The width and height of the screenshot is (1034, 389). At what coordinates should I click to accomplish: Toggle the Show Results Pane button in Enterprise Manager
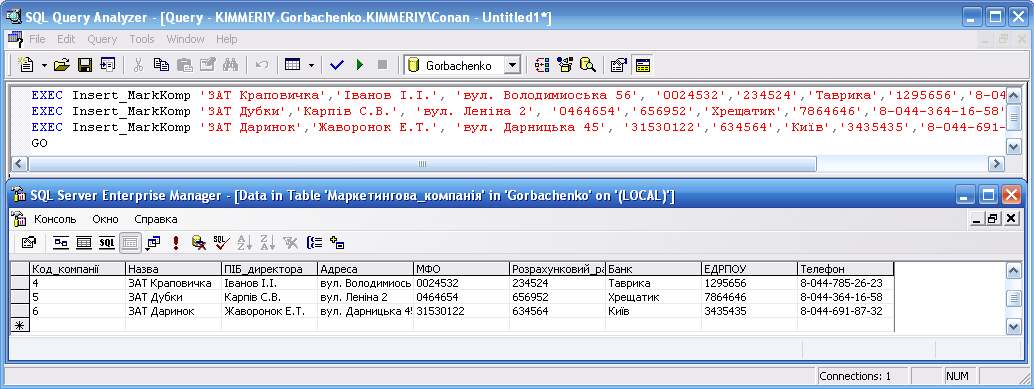pyautogui.click(x=131, y=243)
